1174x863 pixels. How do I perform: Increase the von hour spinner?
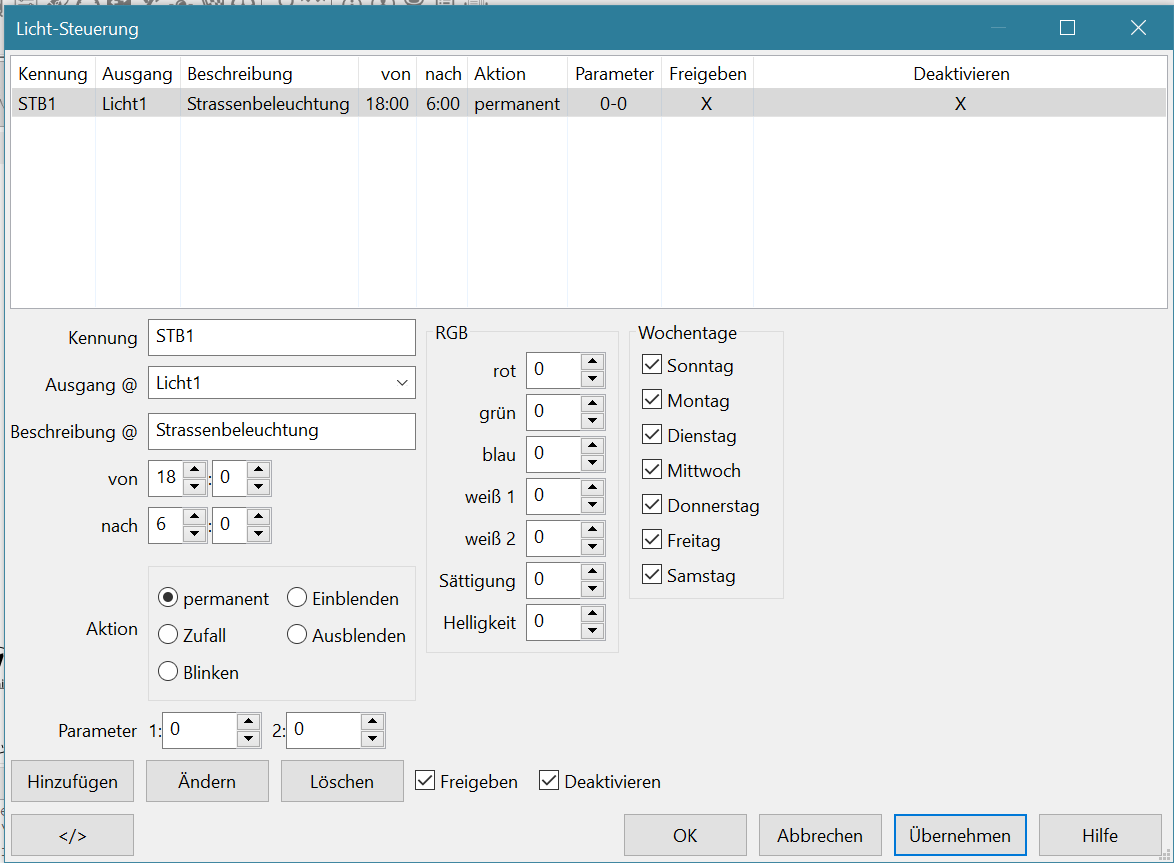coord(195,469)
